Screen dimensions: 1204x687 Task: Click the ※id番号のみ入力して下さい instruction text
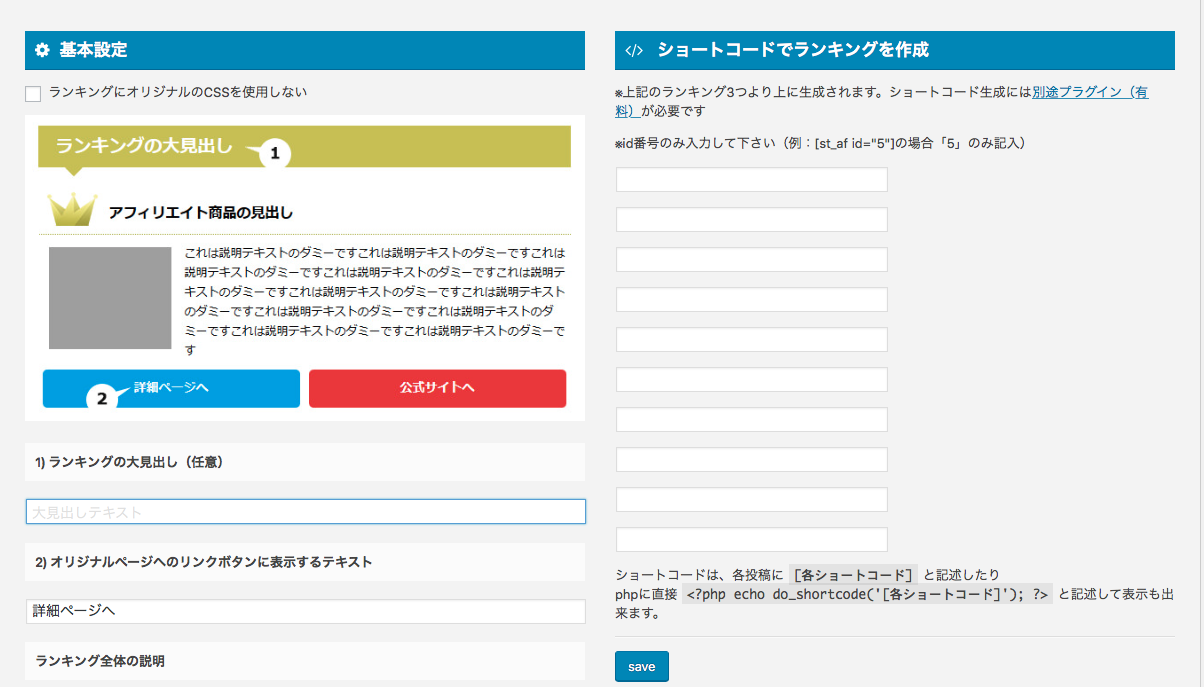821,143
